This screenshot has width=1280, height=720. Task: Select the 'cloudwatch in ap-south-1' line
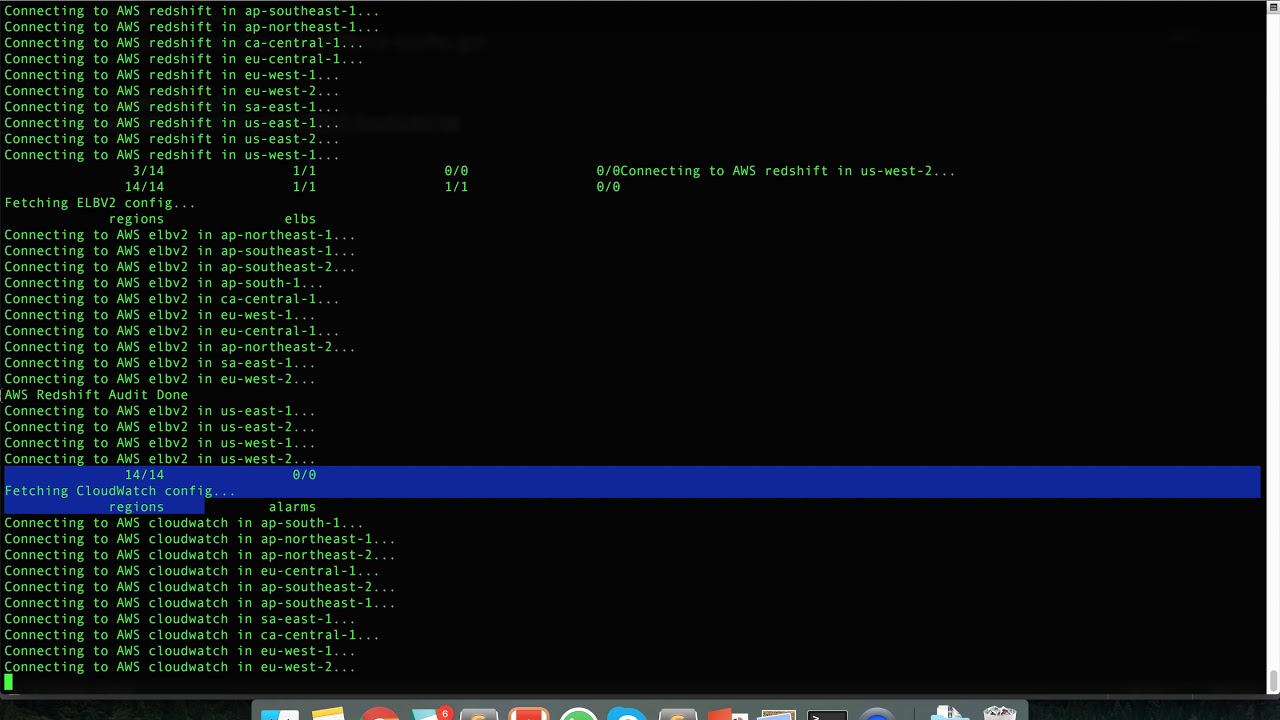tap(184, 523)
